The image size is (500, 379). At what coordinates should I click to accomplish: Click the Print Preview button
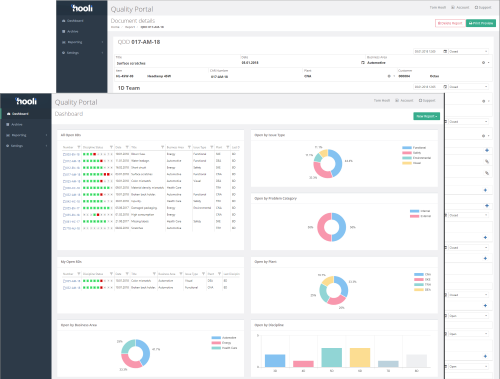click(x=481, y=23)
